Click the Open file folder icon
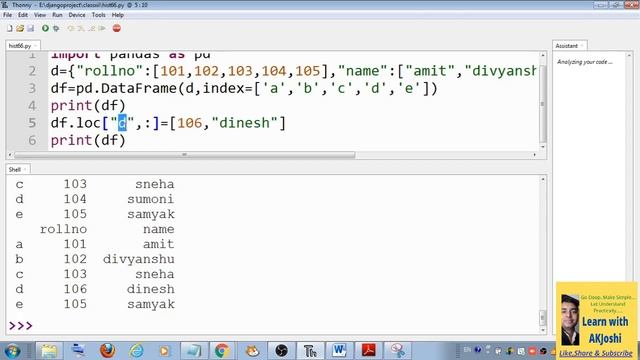This screenshot has width=640, height=360. (x=20, y=28)
